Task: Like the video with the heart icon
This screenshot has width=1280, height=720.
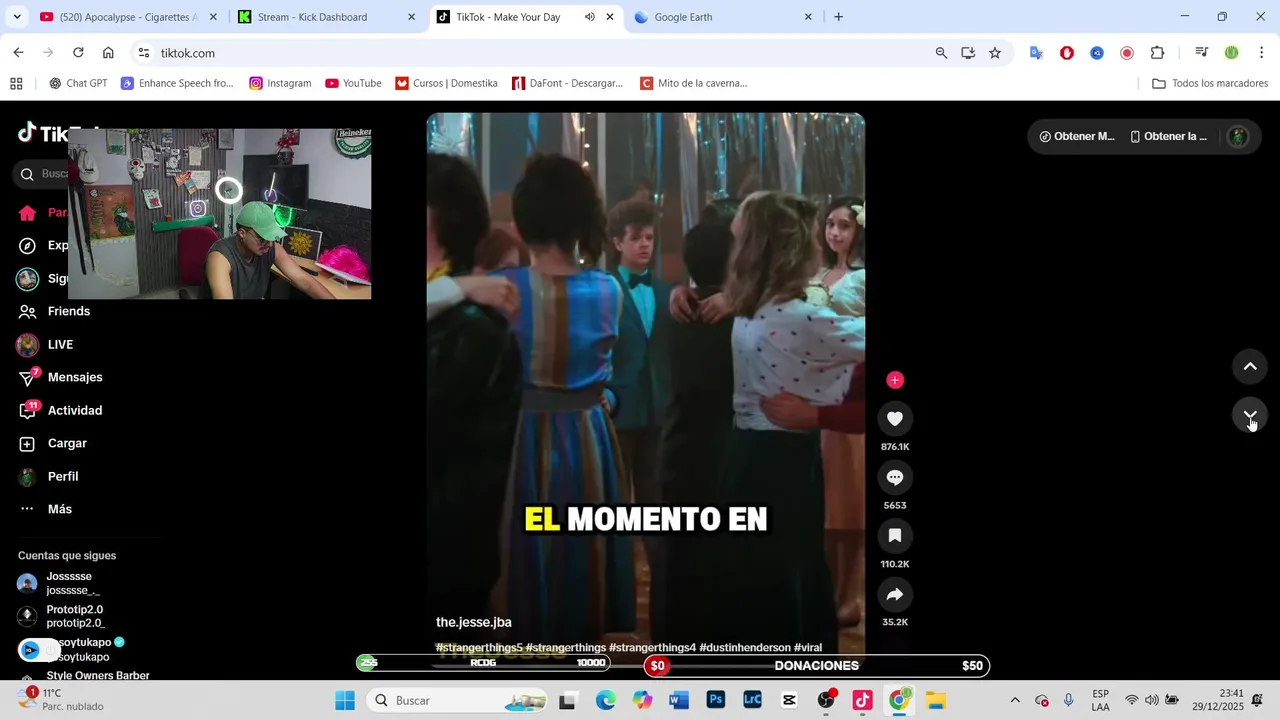Action: 895,419
